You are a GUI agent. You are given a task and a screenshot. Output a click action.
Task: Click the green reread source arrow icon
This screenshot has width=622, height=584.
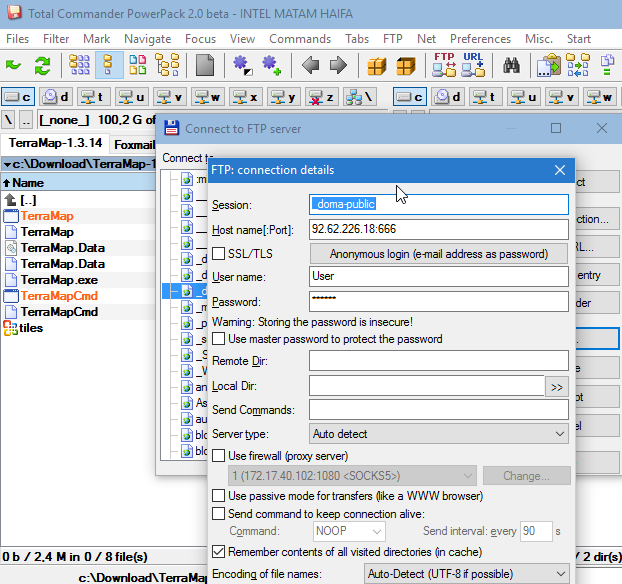coord(13,65)
